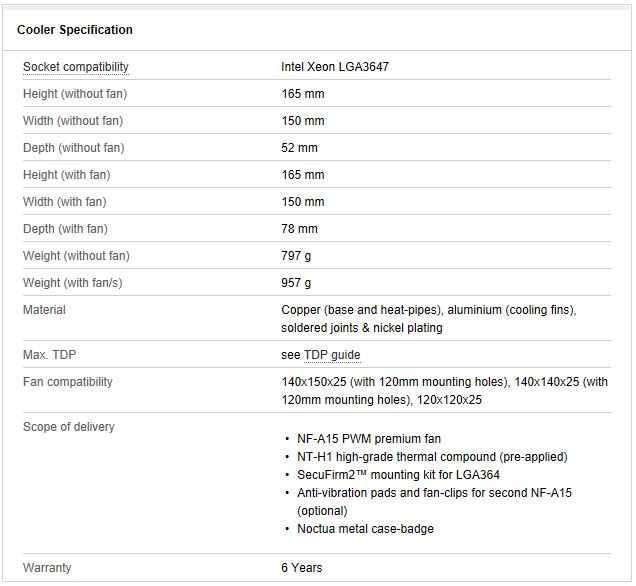This screenshot has width=636, height=586.
Task: Click the Cooler Specification heading
Action: point(75,30)
